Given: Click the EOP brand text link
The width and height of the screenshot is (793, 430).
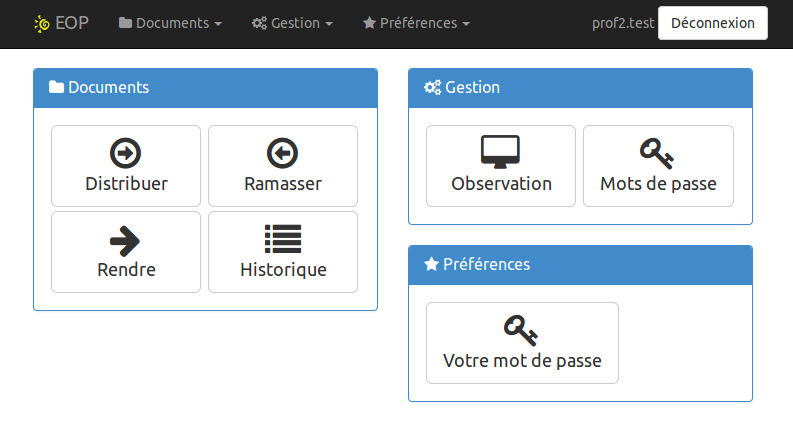Looking at the screenshot, I should 71,23.
